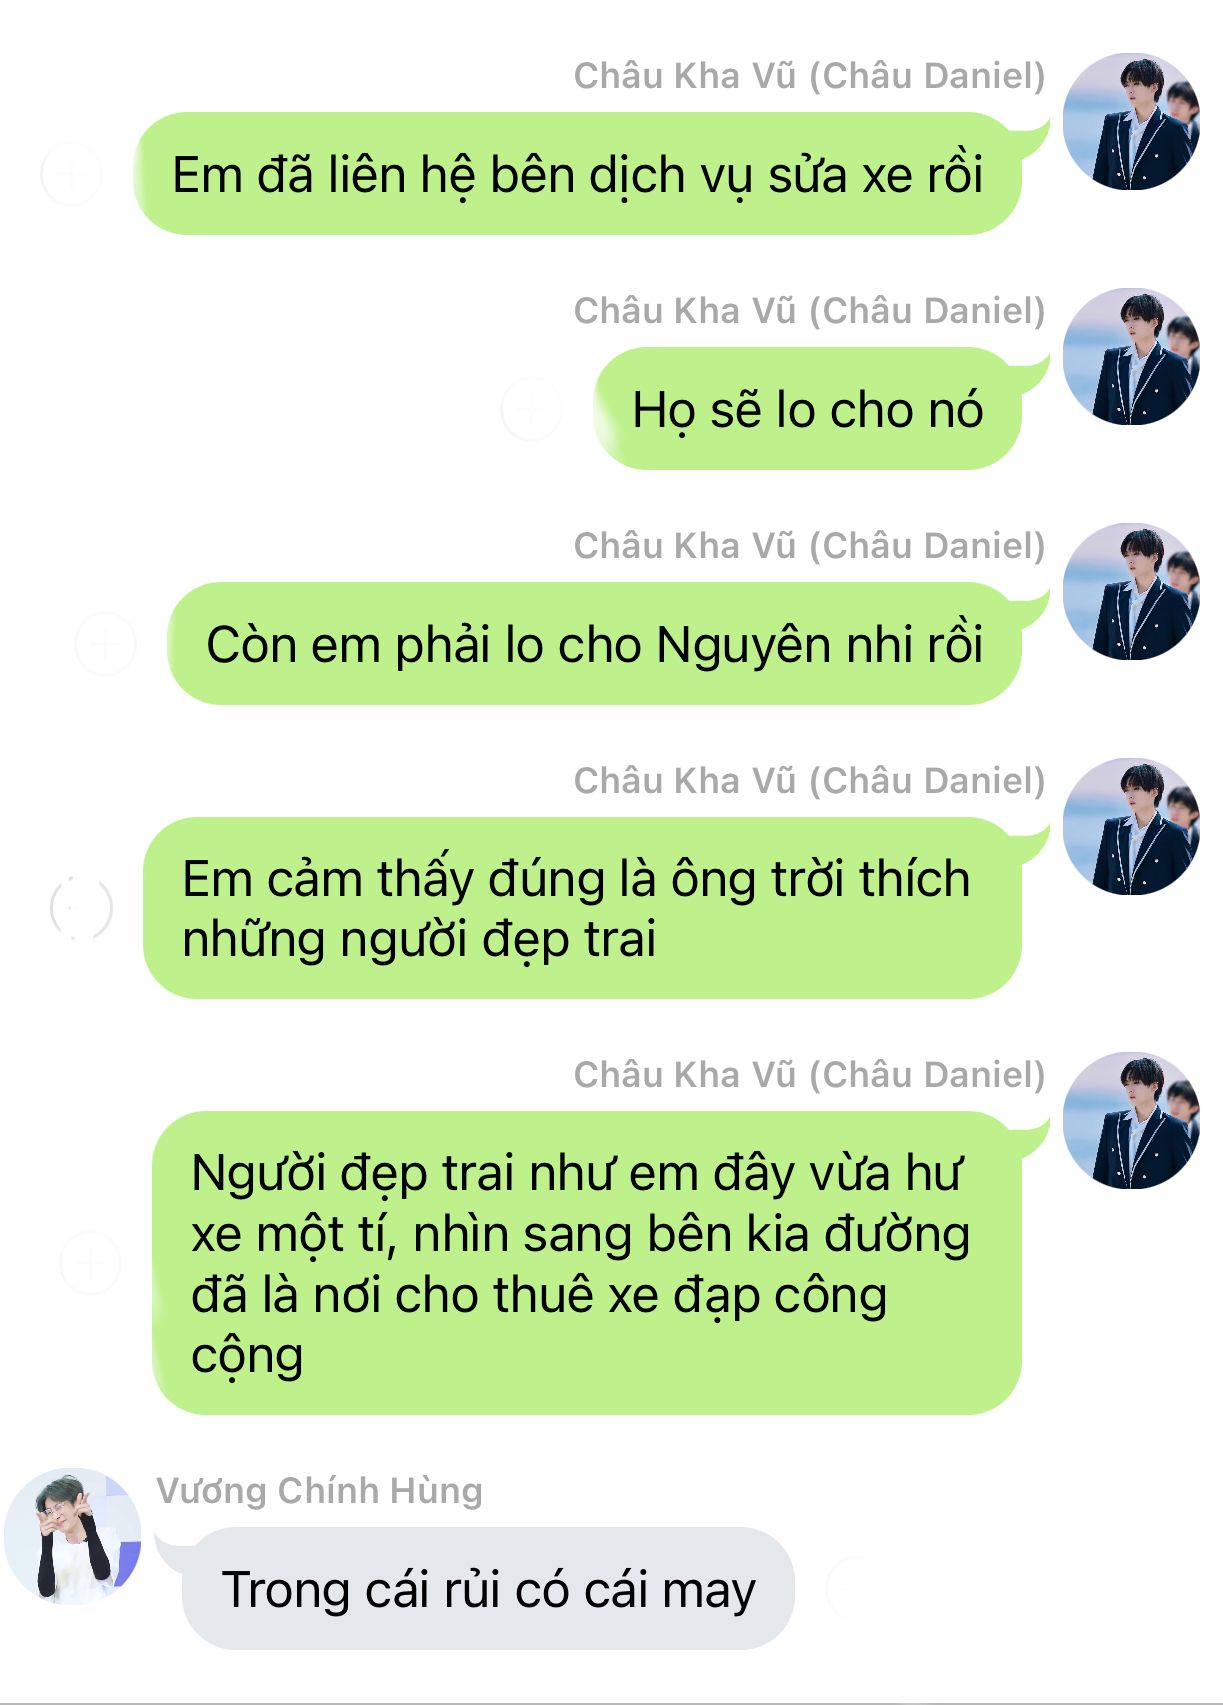Select the 'Người đẹp trai như em' long message bubble

click(587, 1263)
